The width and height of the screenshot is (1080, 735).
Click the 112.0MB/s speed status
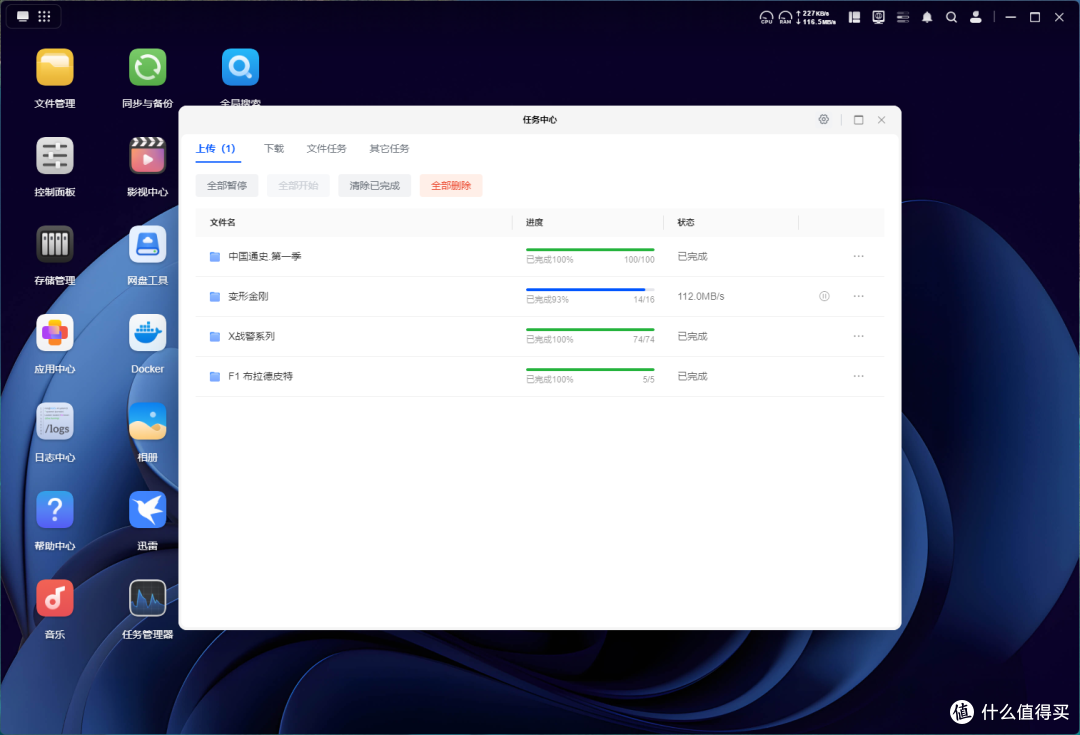point(700,296)
